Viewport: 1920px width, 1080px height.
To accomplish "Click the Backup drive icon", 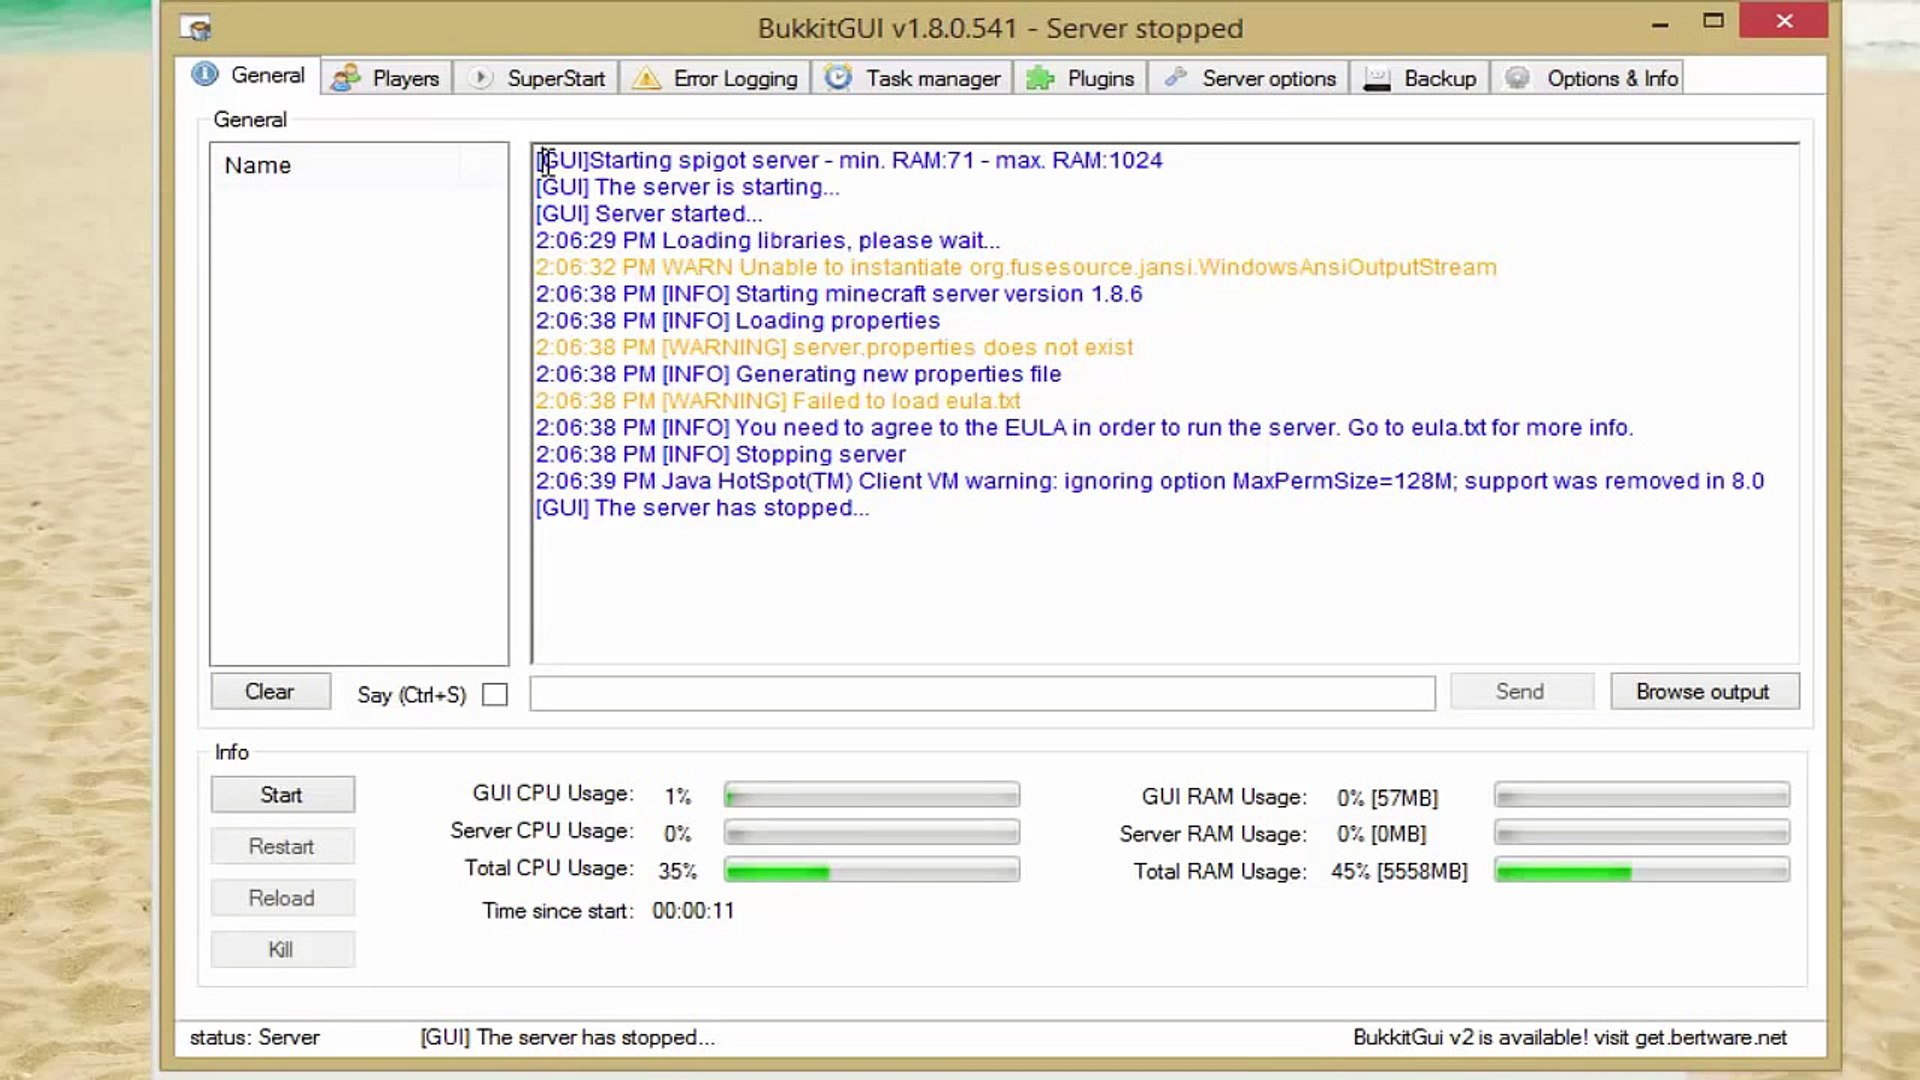I will tap(1377, 78).
